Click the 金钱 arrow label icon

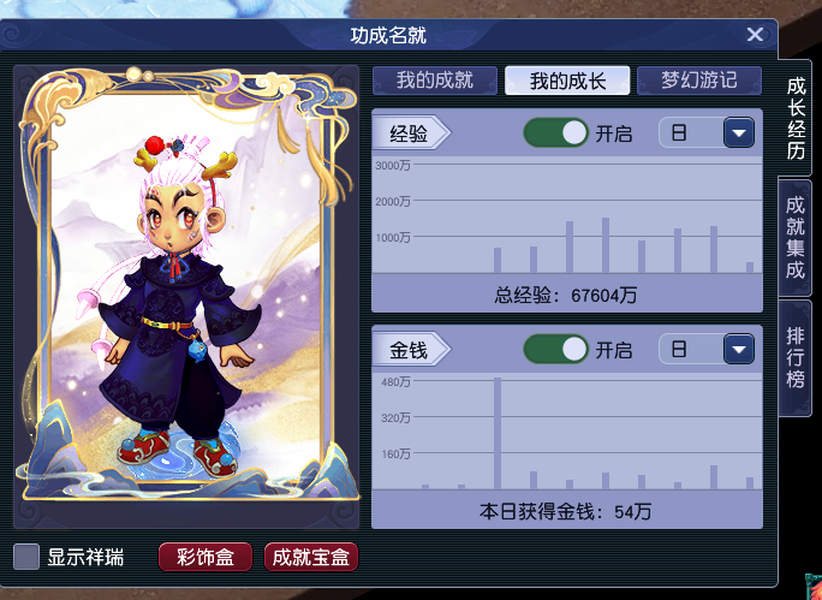[412, 350]
